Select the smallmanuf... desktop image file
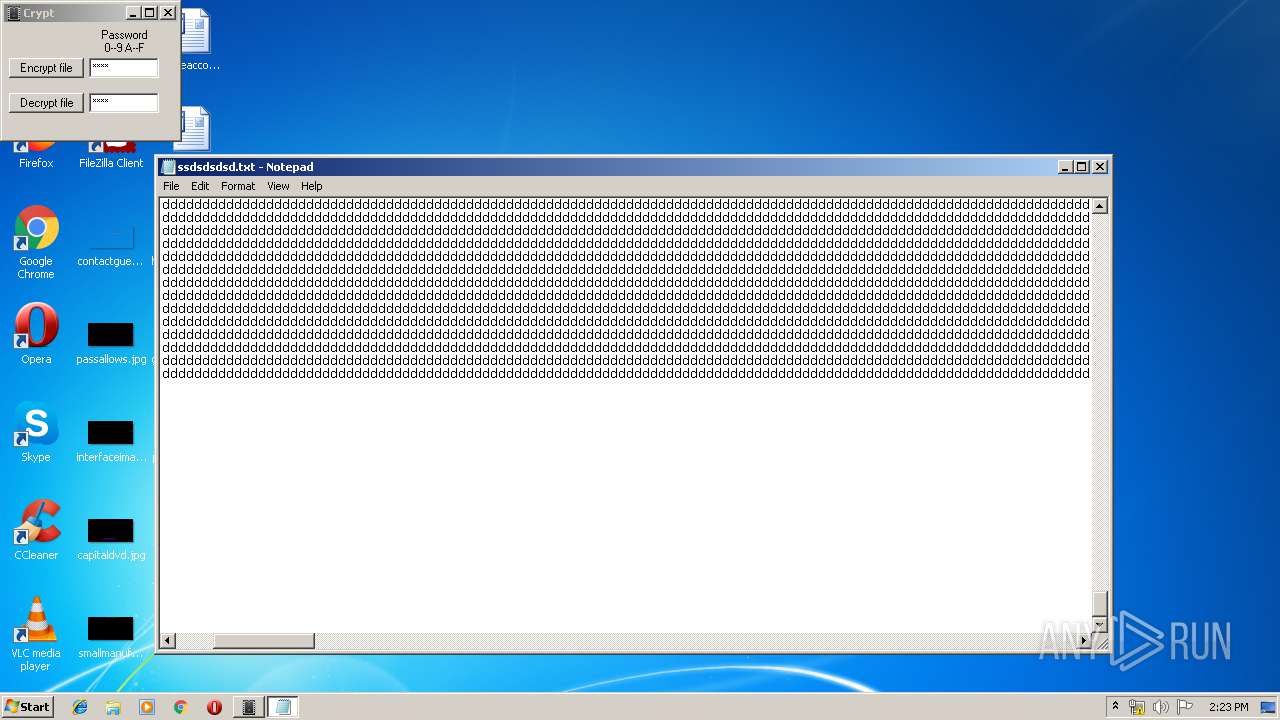 click(111, 637)
